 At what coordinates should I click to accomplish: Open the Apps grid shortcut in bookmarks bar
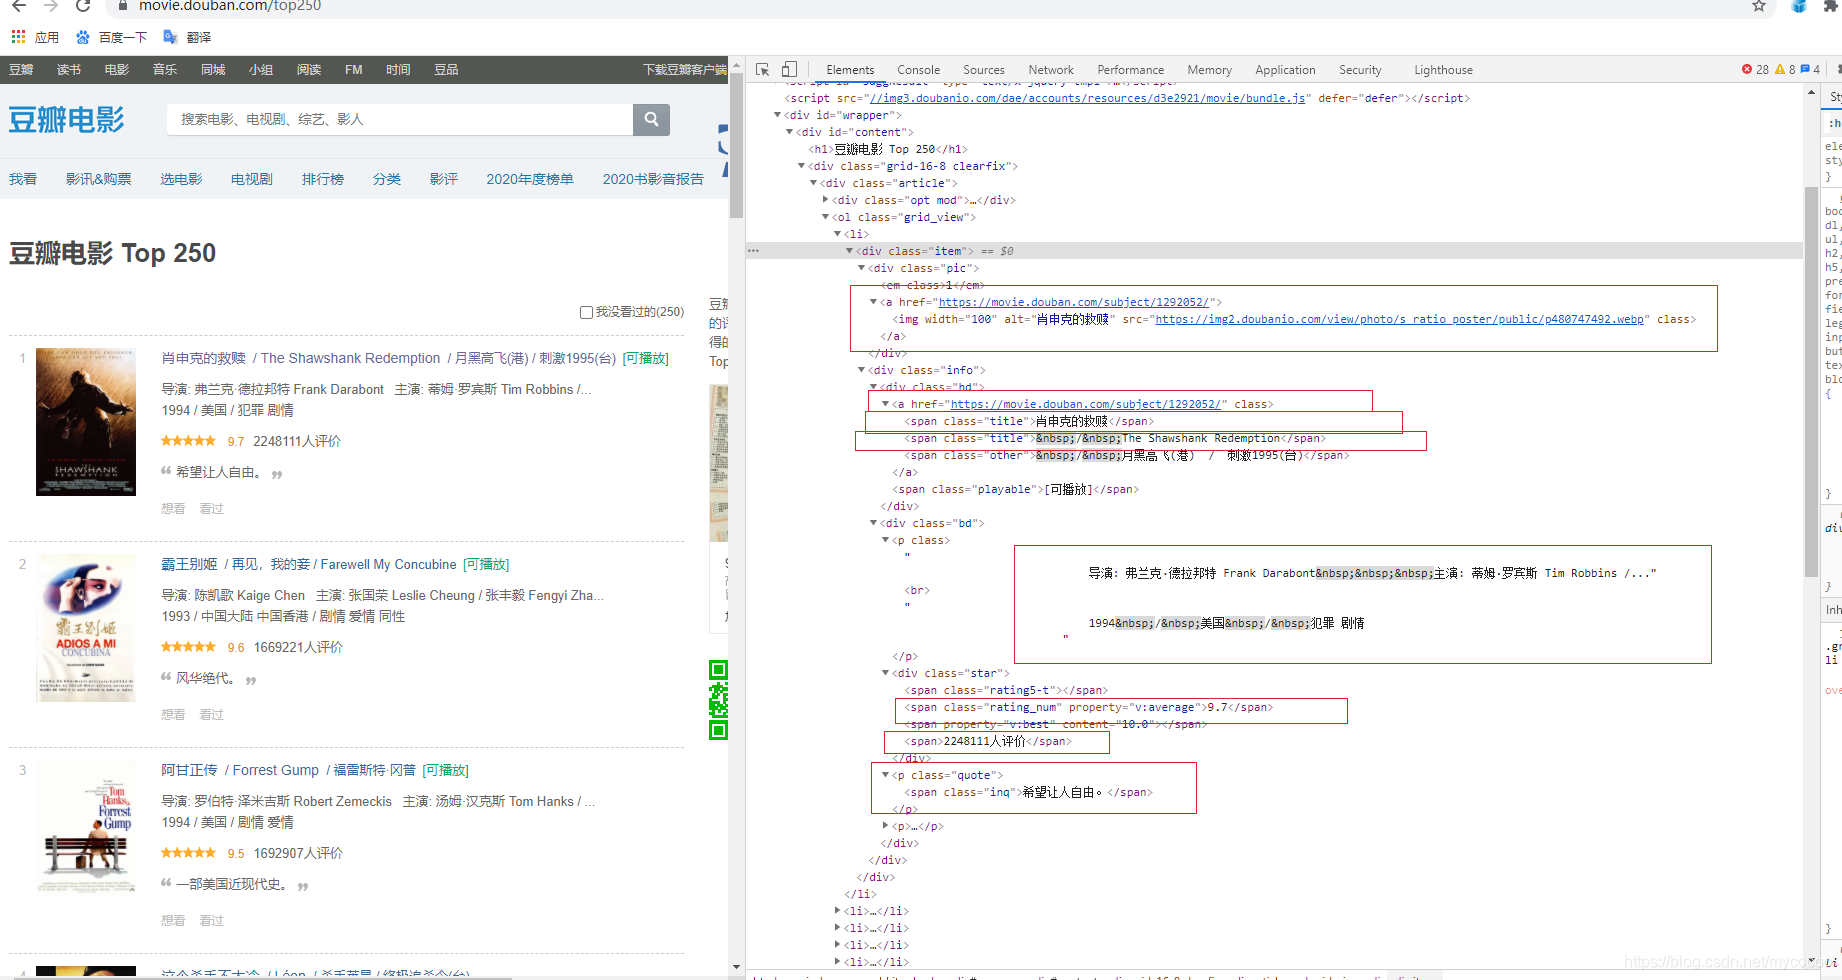tap(18, 37)
